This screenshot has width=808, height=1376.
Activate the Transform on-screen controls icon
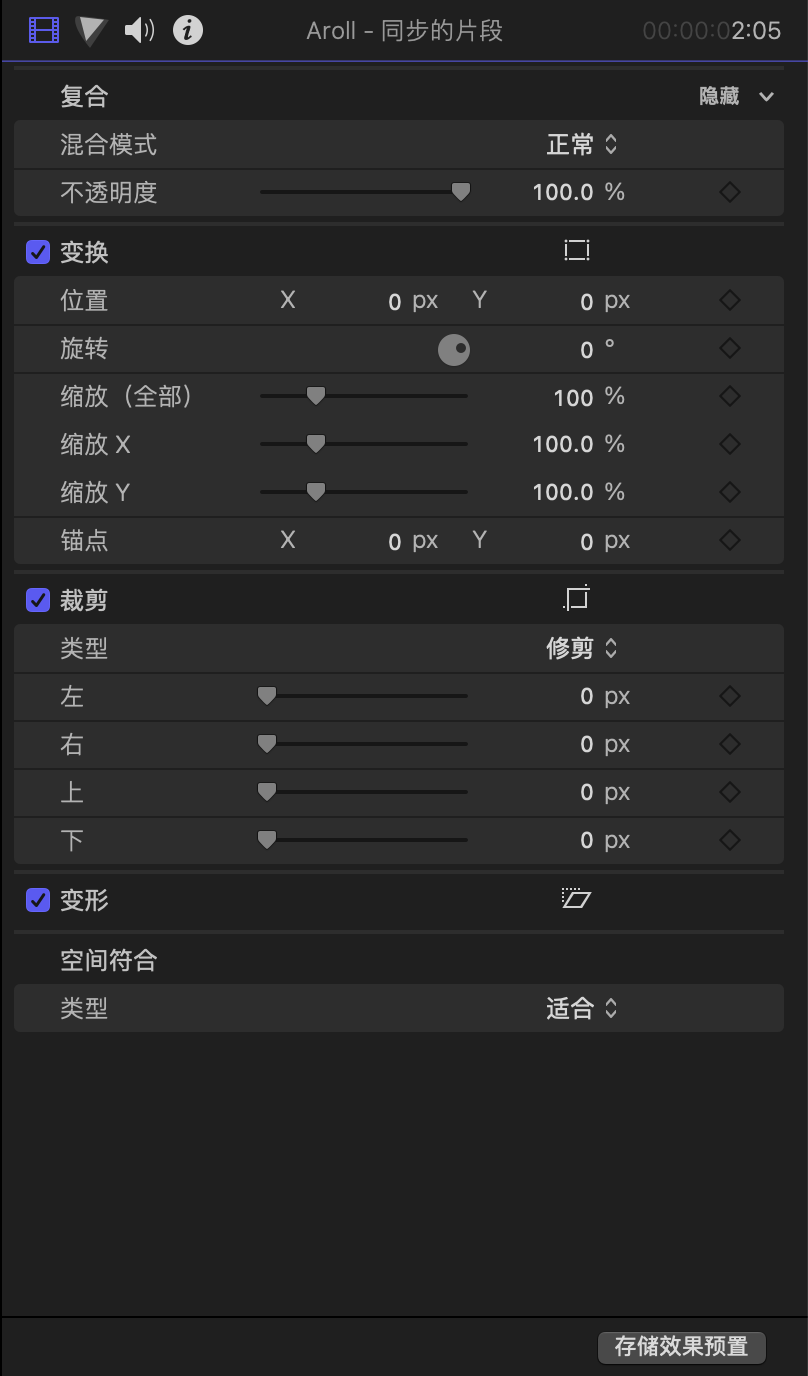(577, 251)
